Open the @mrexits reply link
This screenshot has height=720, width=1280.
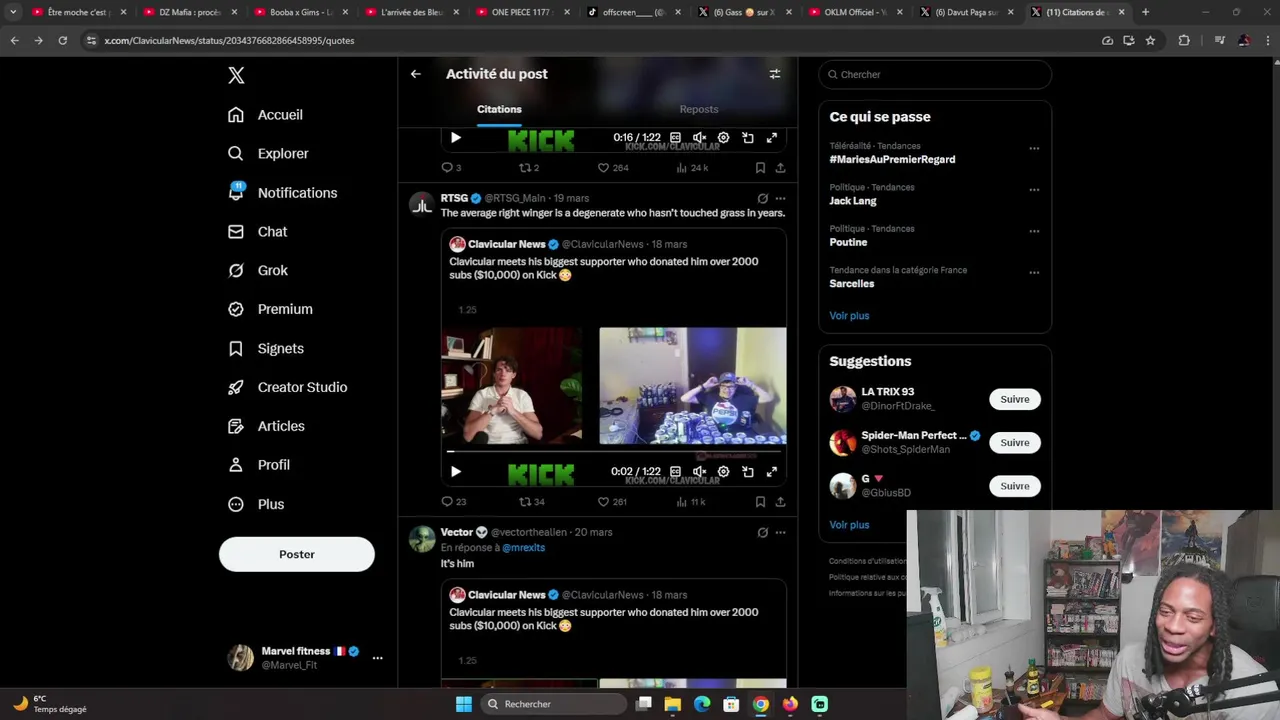coord(524,548)
